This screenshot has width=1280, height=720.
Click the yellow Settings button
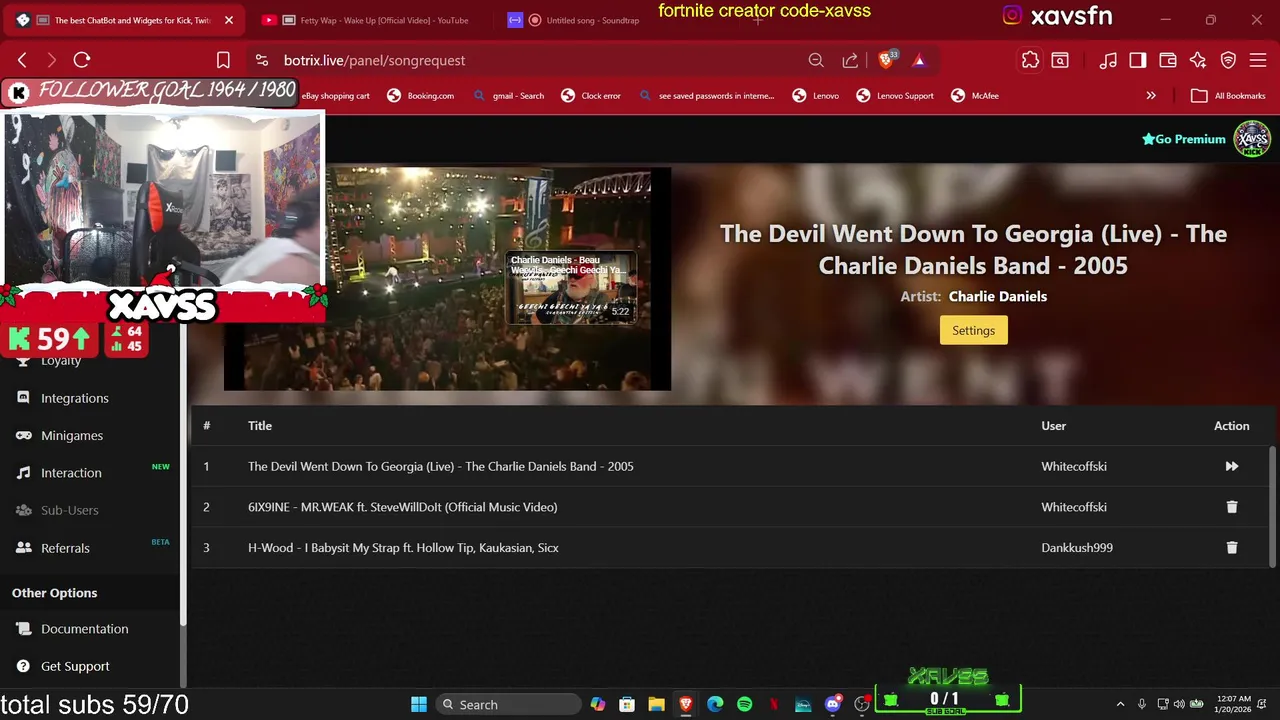973,330
